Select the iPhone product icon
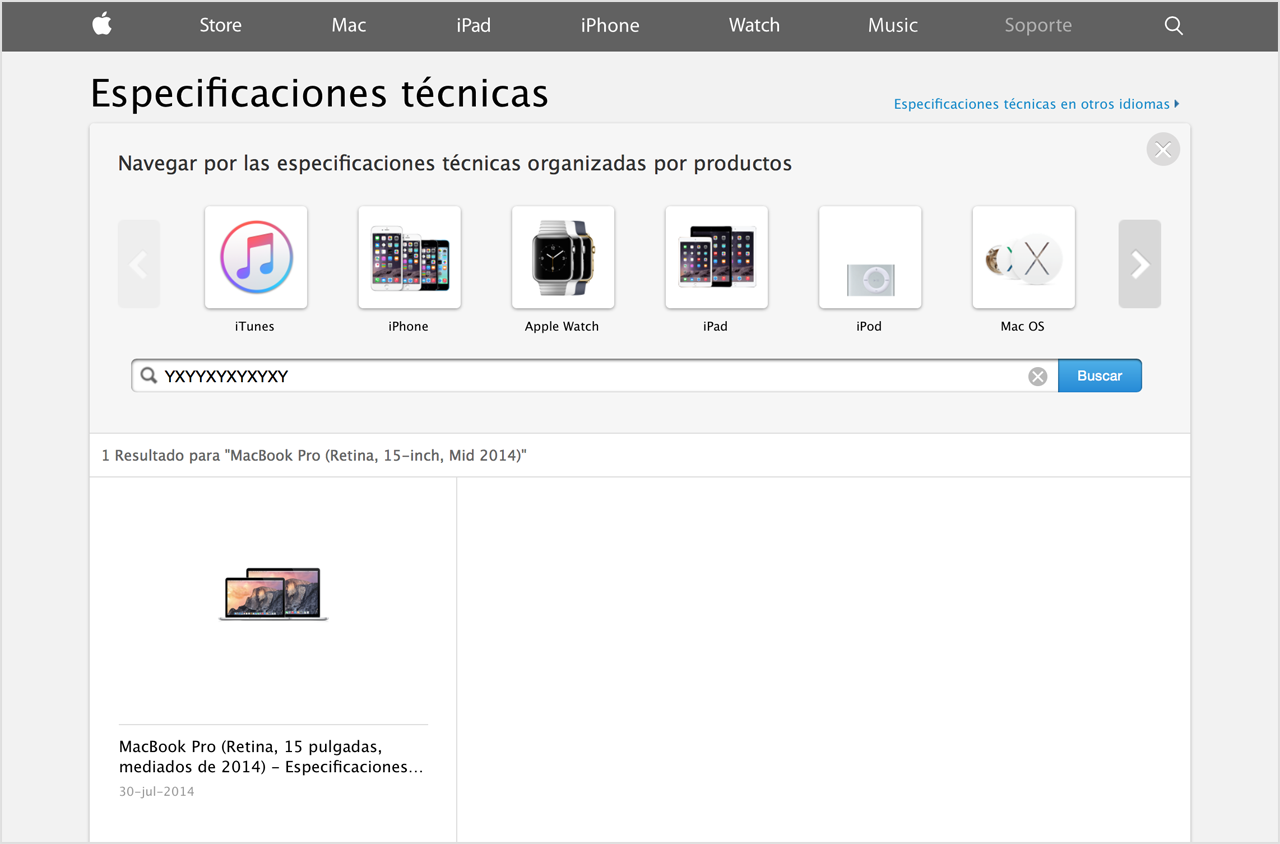This screenshot has height=844, width=1280. [409, 258]
